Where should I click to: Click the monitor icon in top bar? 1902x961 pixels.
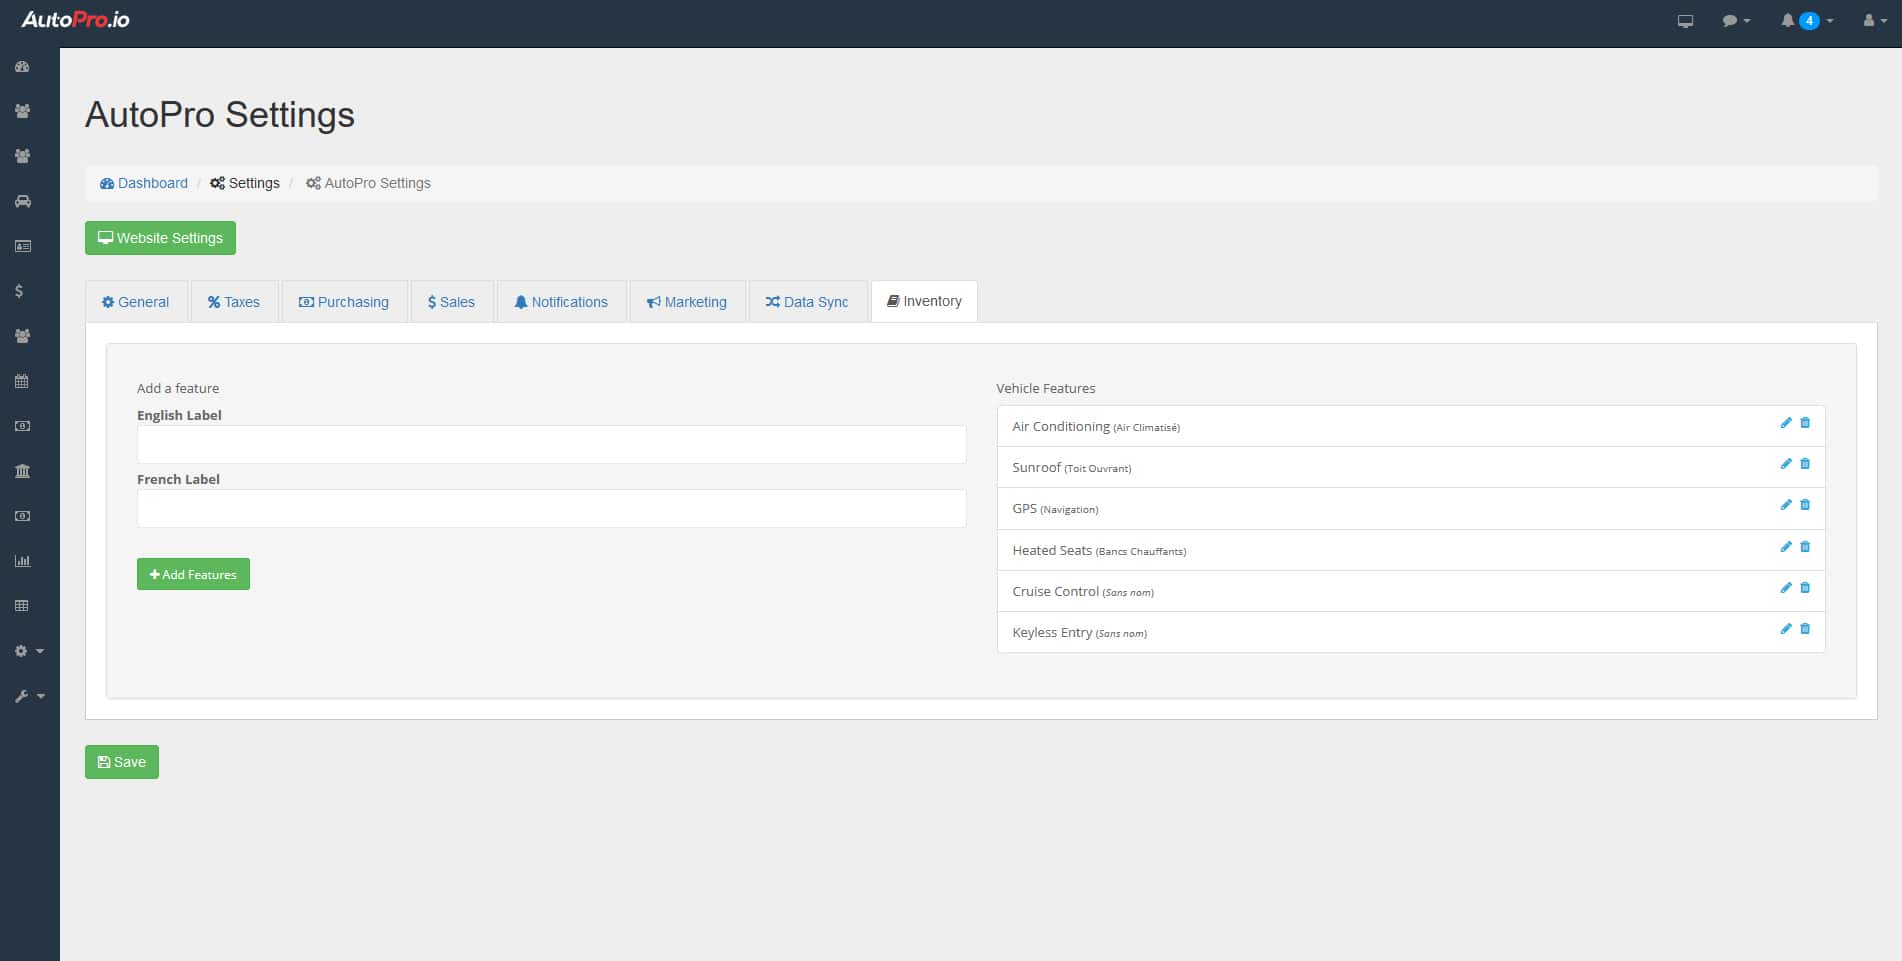1685,21
